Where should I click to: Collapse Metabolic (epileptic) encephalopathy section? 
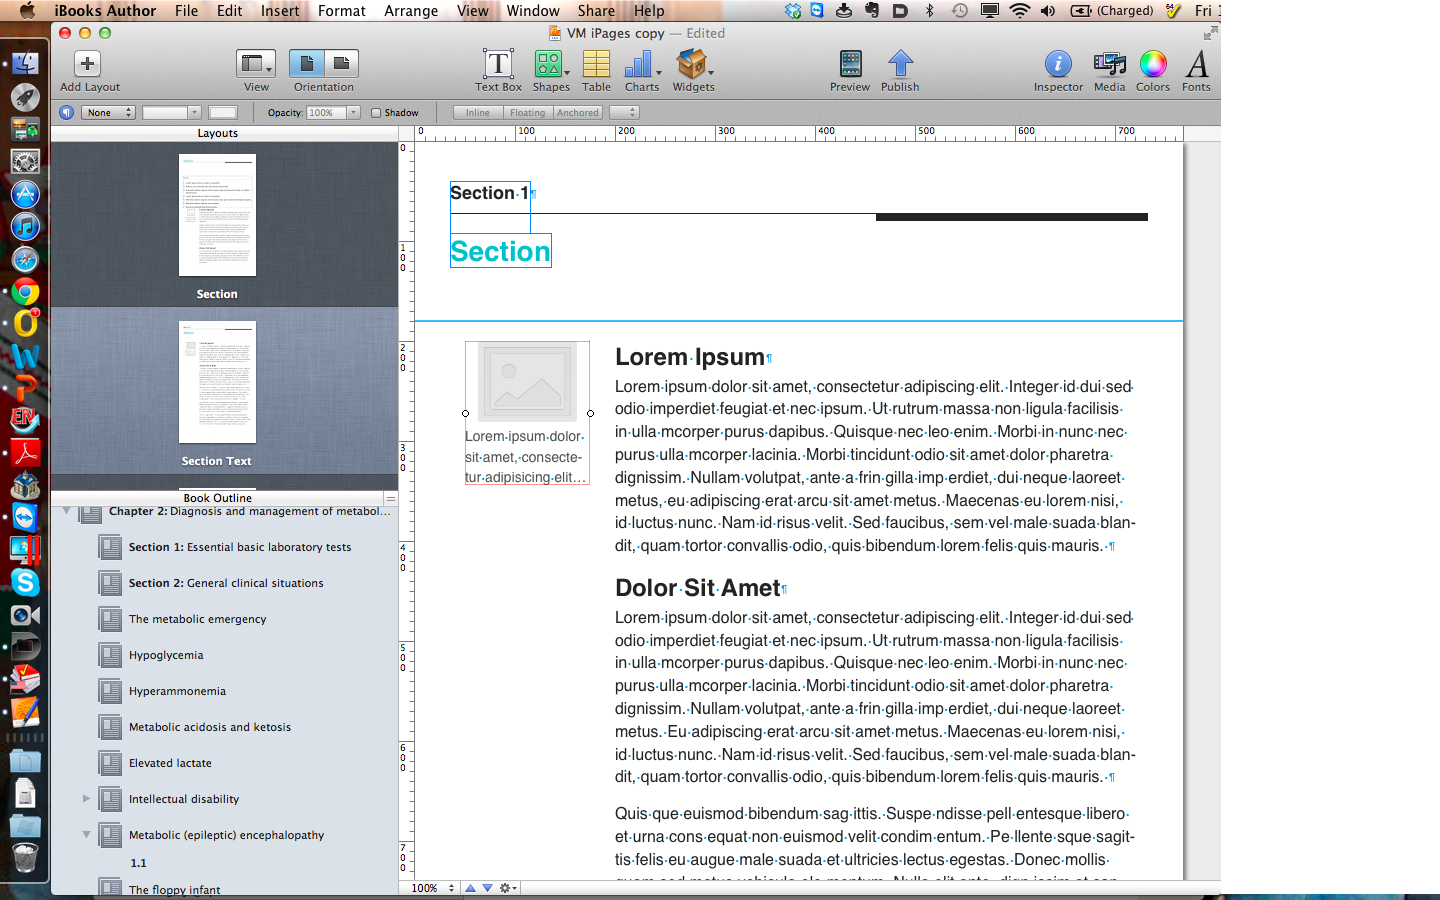pos(86,835)
